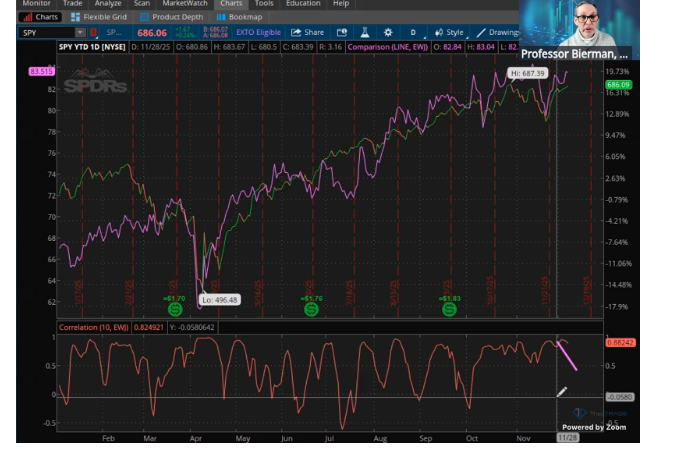Screen dimensions: 679x449
Task: Open the Style menu
Action: pos(449,33)
